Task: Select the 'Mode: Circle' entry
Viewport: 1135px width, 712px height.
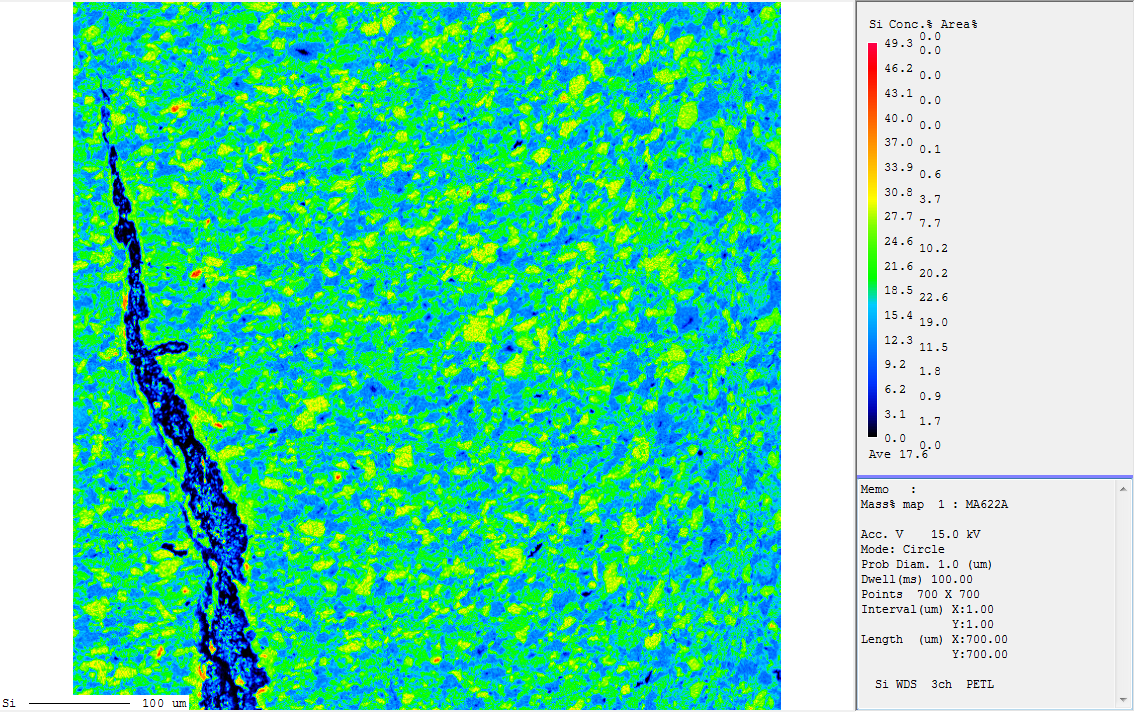Action: [x=902, y=550]
